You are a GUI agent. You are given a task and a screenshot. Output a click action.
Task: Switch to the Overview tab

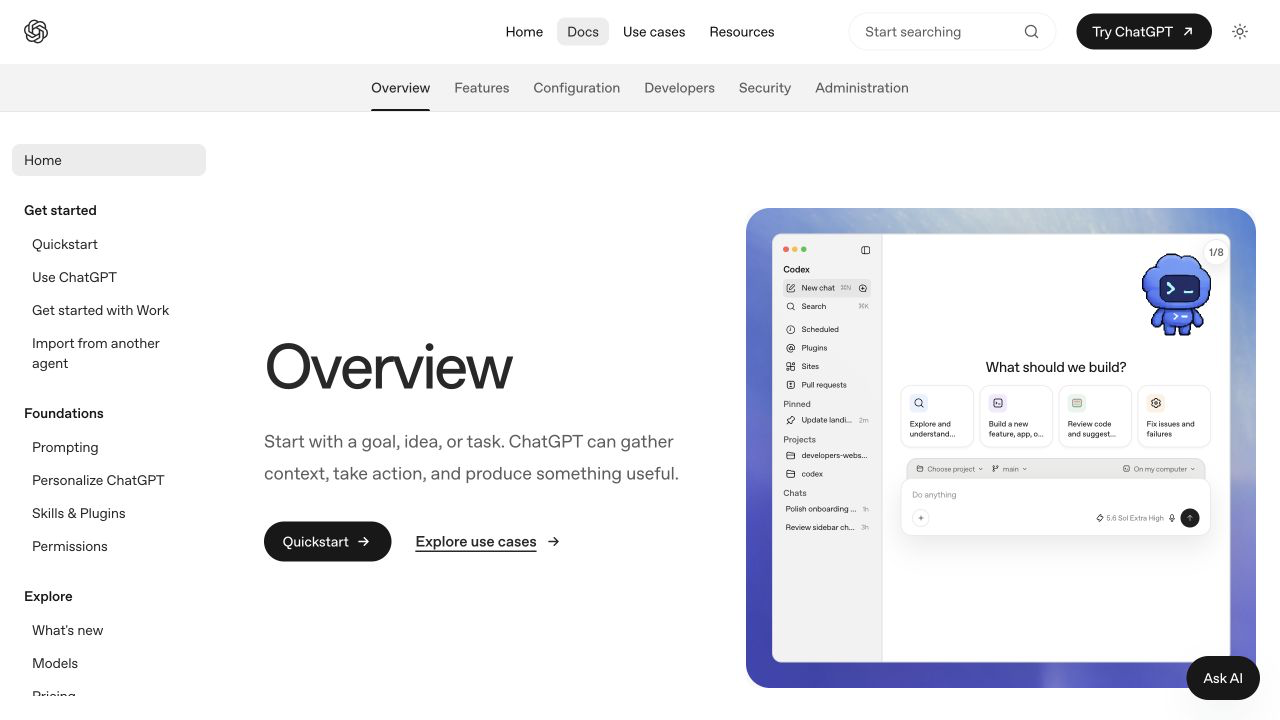400,88
